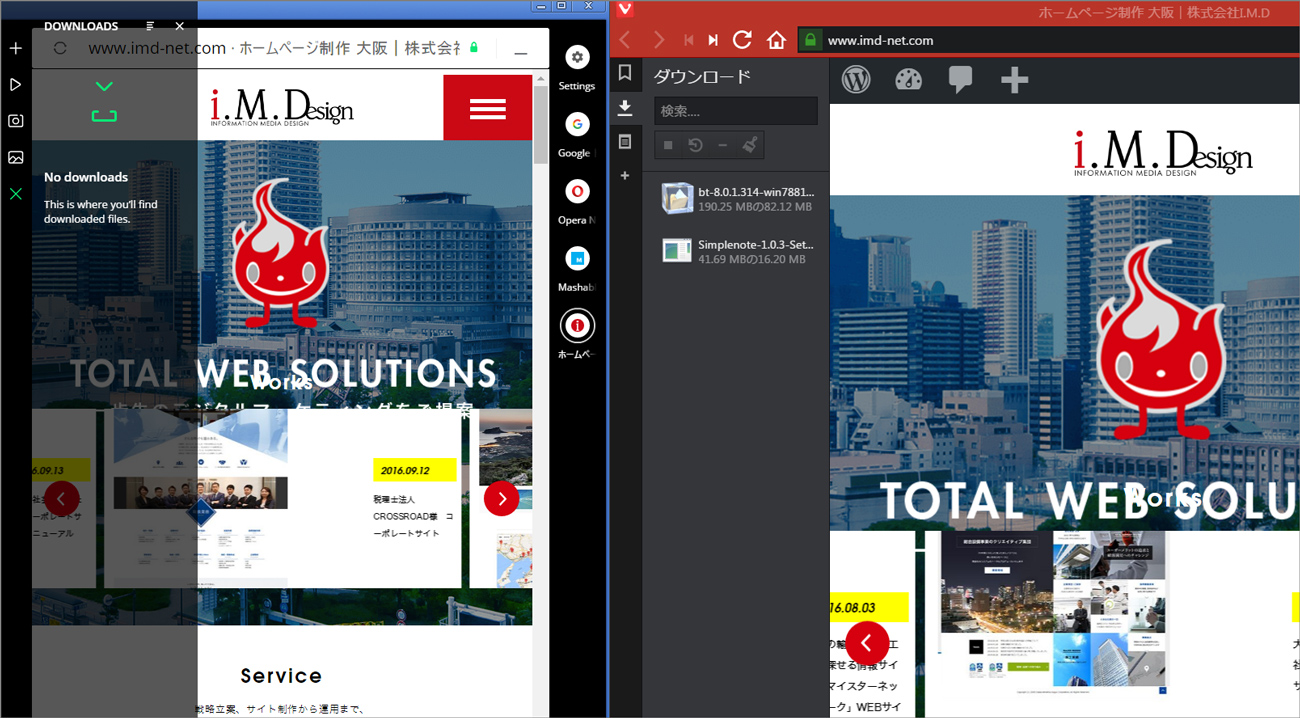Click the green lock icon in Opera Neon
Screen dimensions: 1300x718
[x=474, y=47]
